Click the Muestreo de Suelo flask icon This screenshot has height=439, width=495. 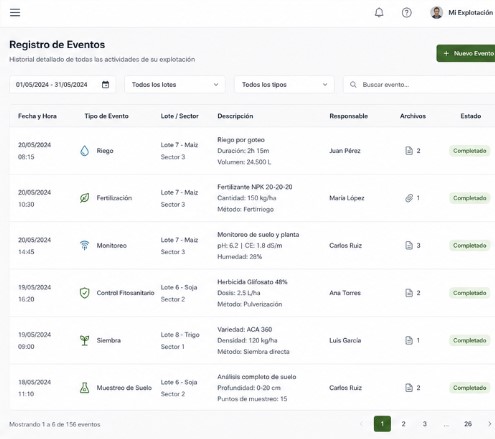[x=85, y=388]
